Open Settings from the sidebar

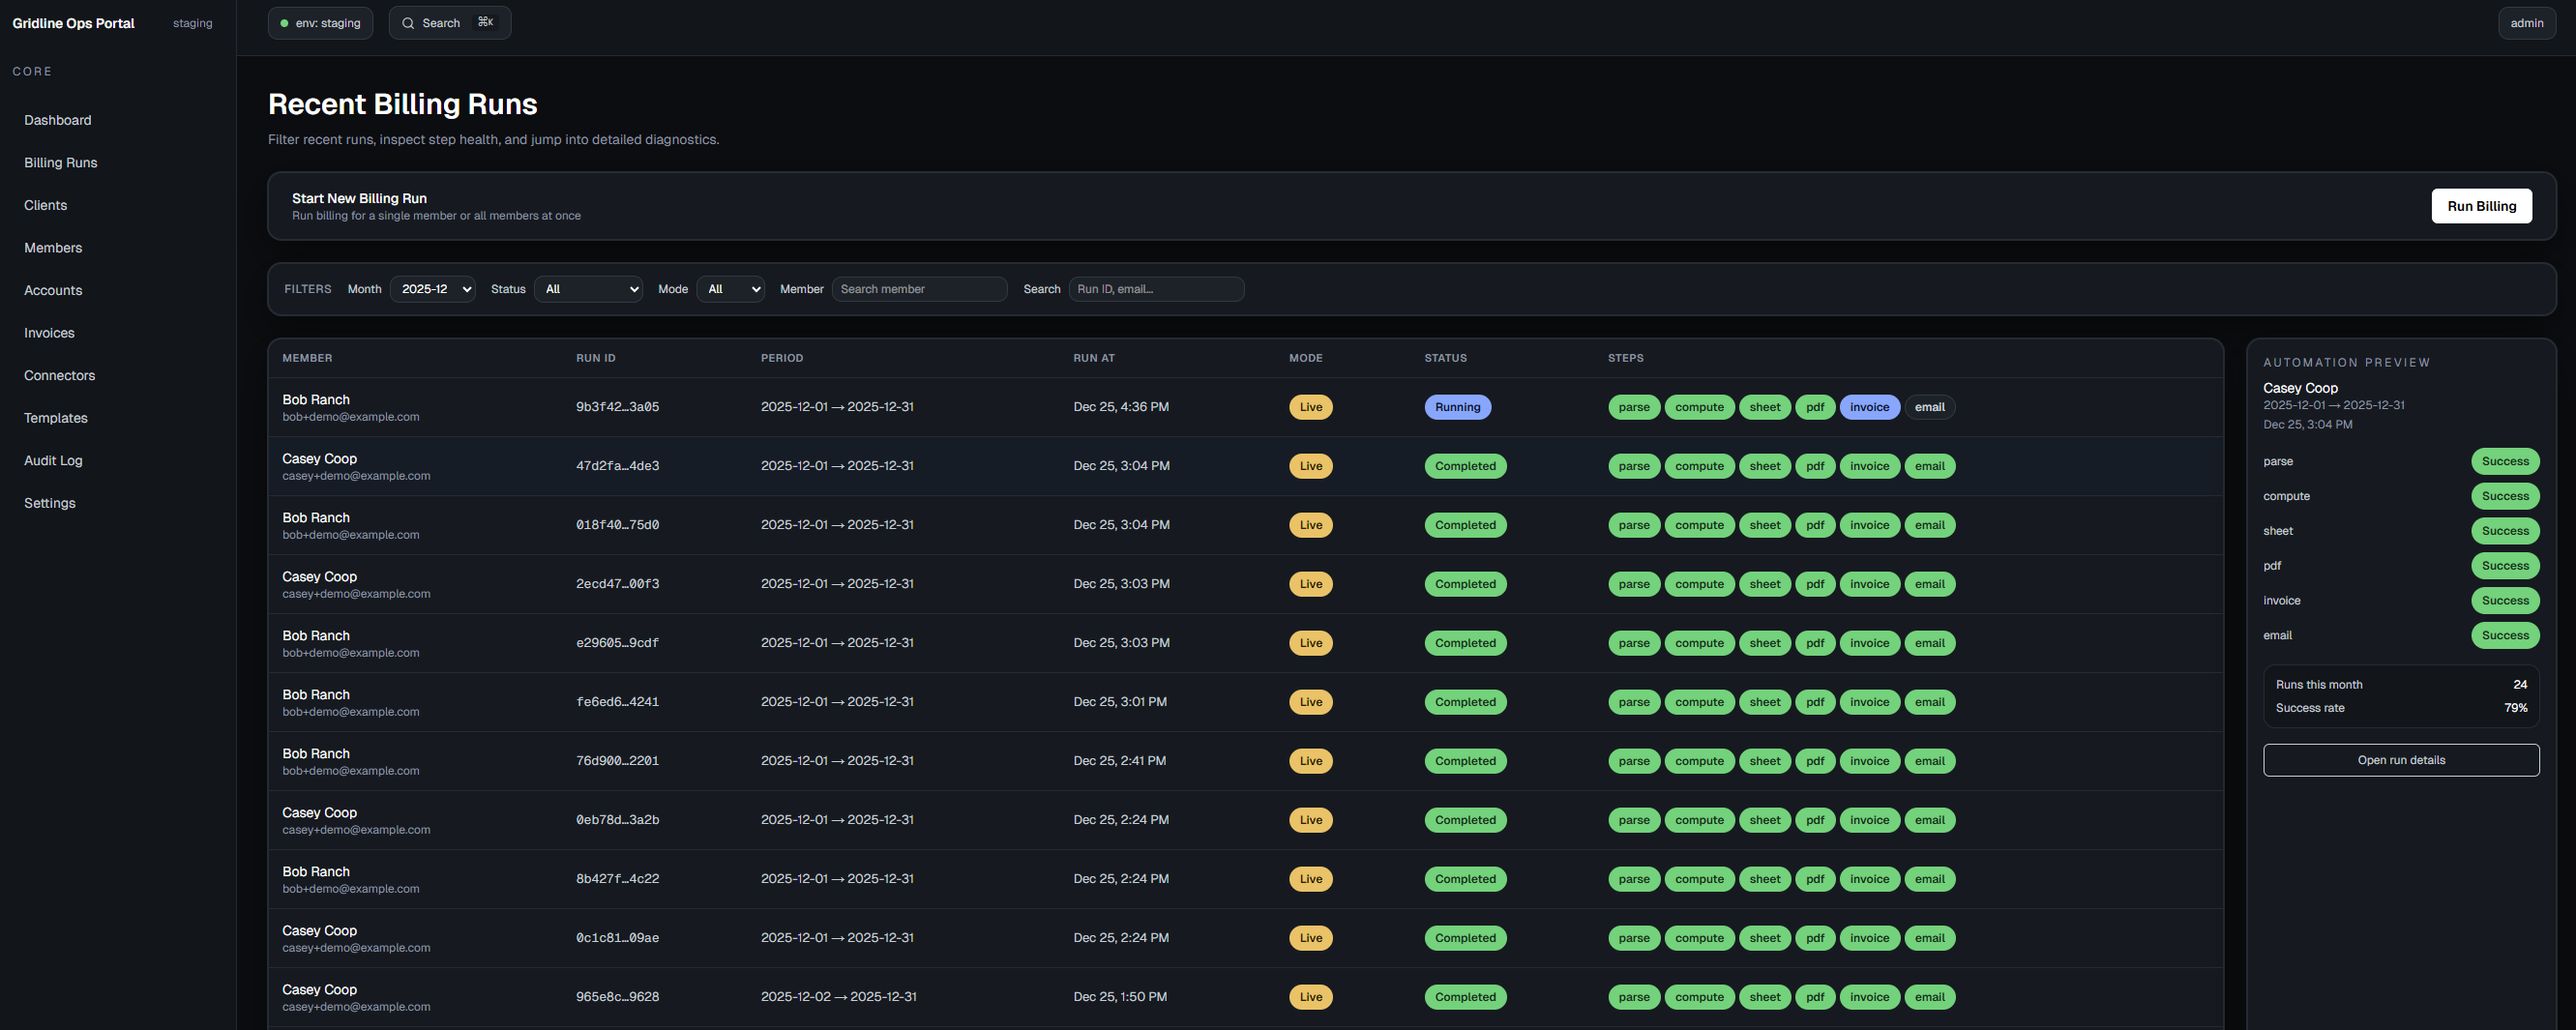click(49, 503)
